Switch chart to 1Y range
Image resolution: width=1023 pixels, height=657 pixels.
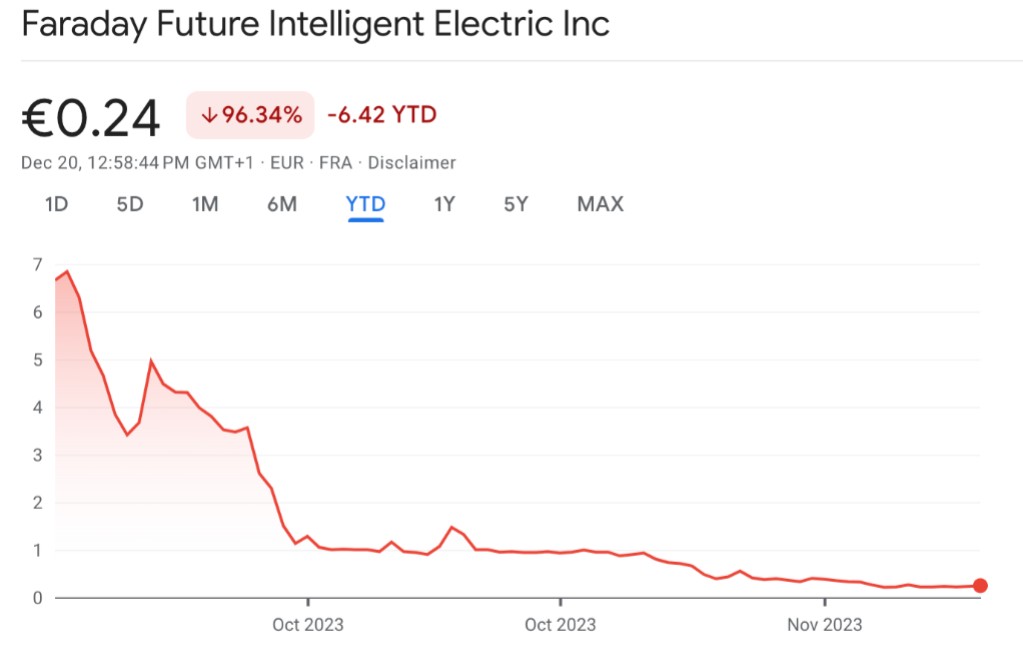point(444,204)
